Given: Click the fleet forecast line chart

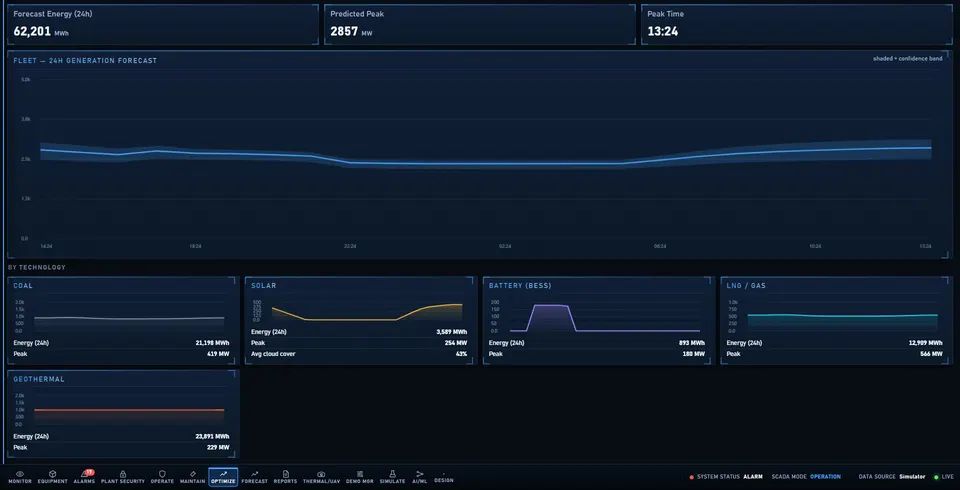Looking at the screenshot, I should (486, 159).
